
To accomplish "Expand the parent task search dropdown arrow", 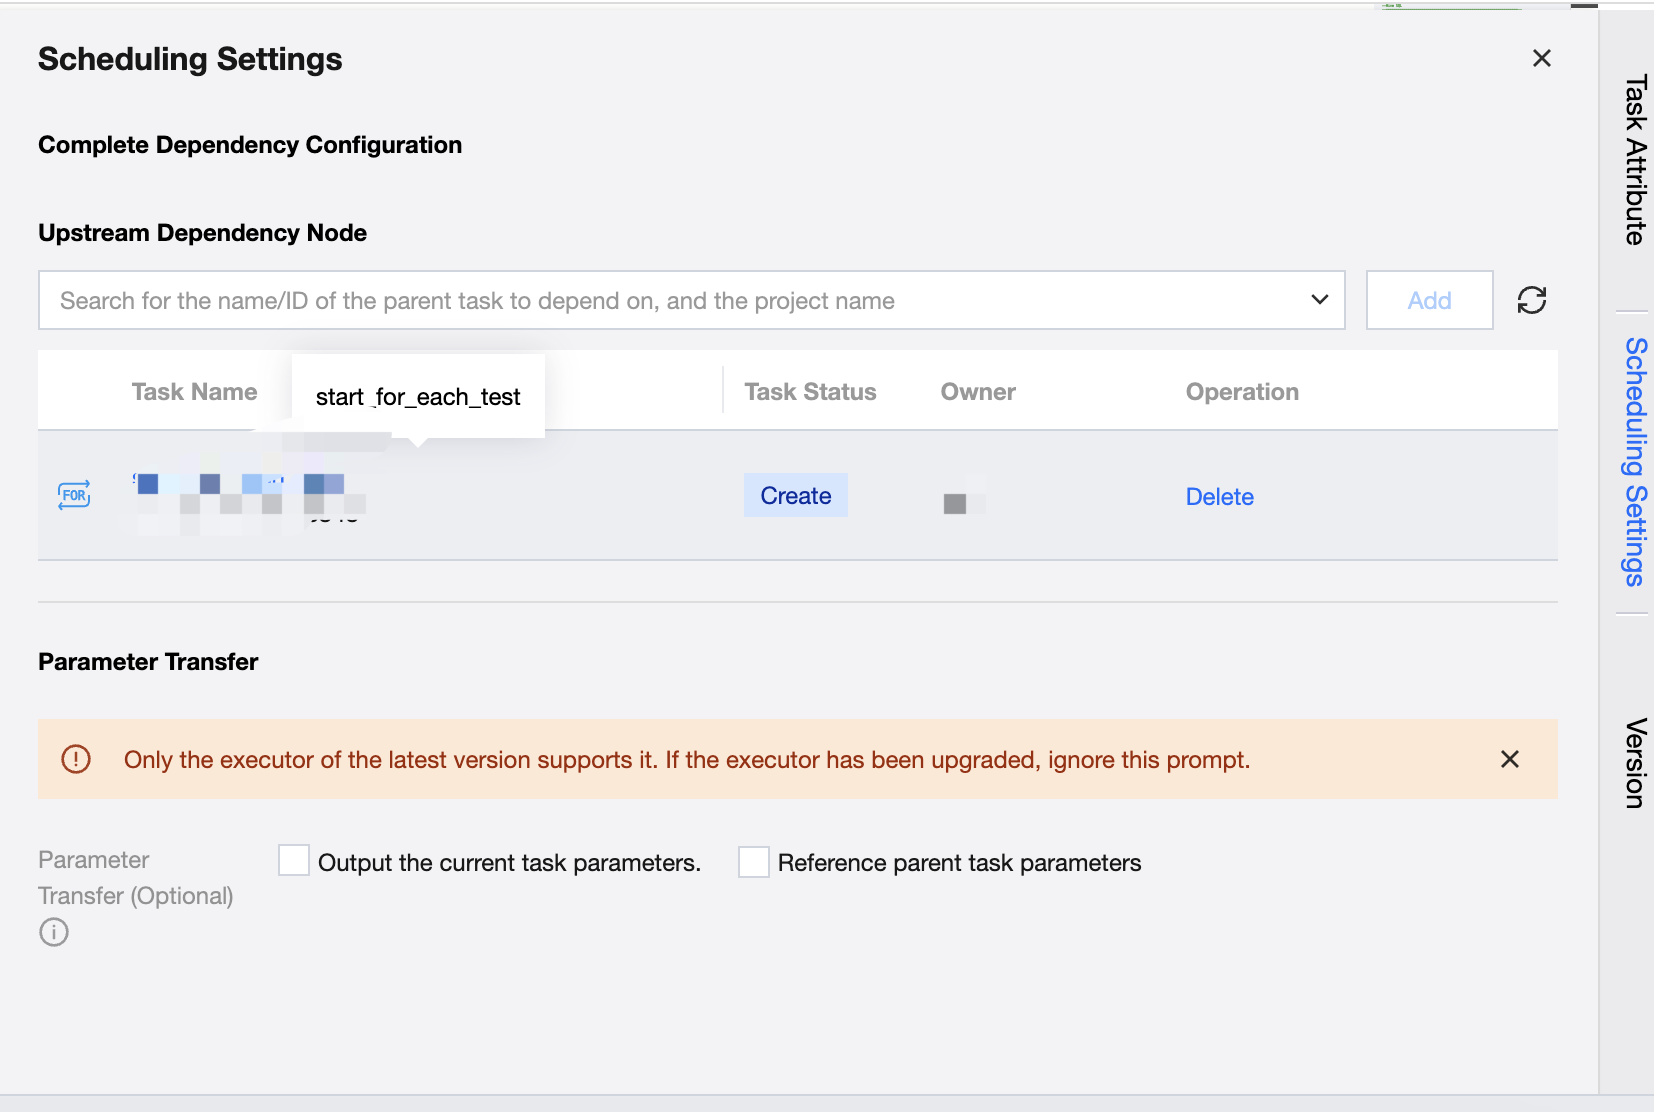I will tap(1319, 300).
